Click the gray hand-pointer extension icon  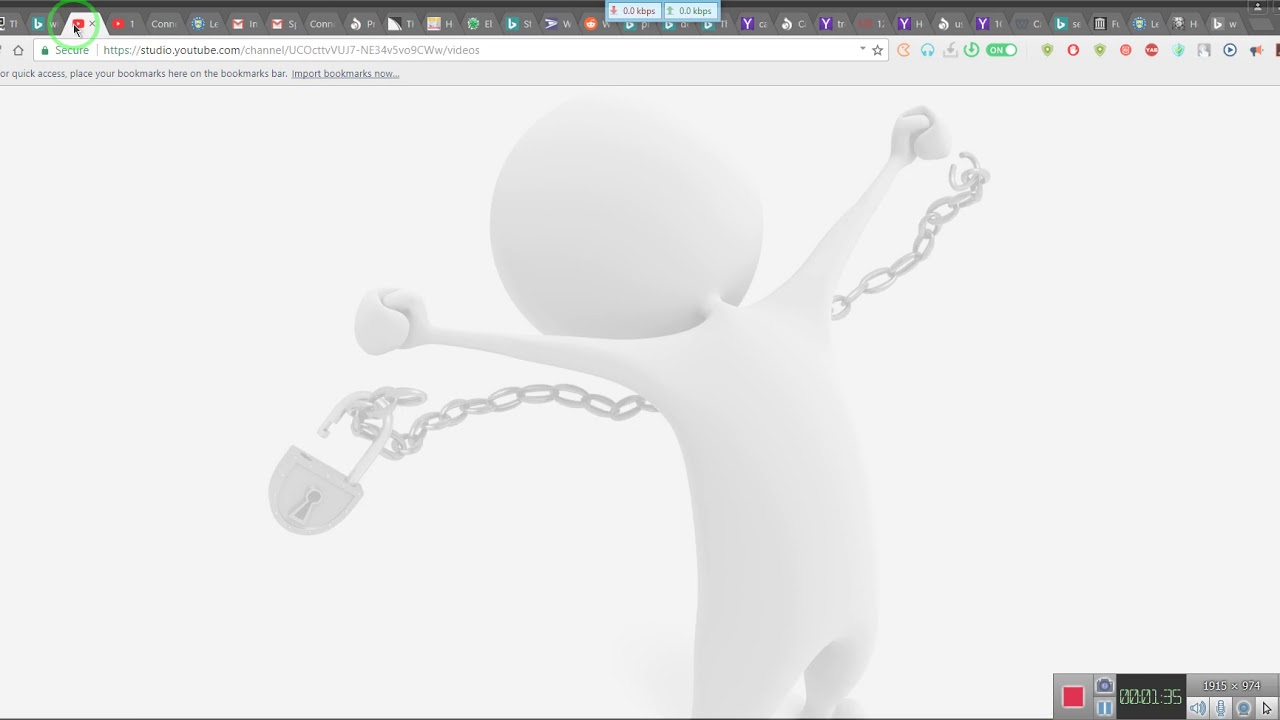tap(1204, 50)
